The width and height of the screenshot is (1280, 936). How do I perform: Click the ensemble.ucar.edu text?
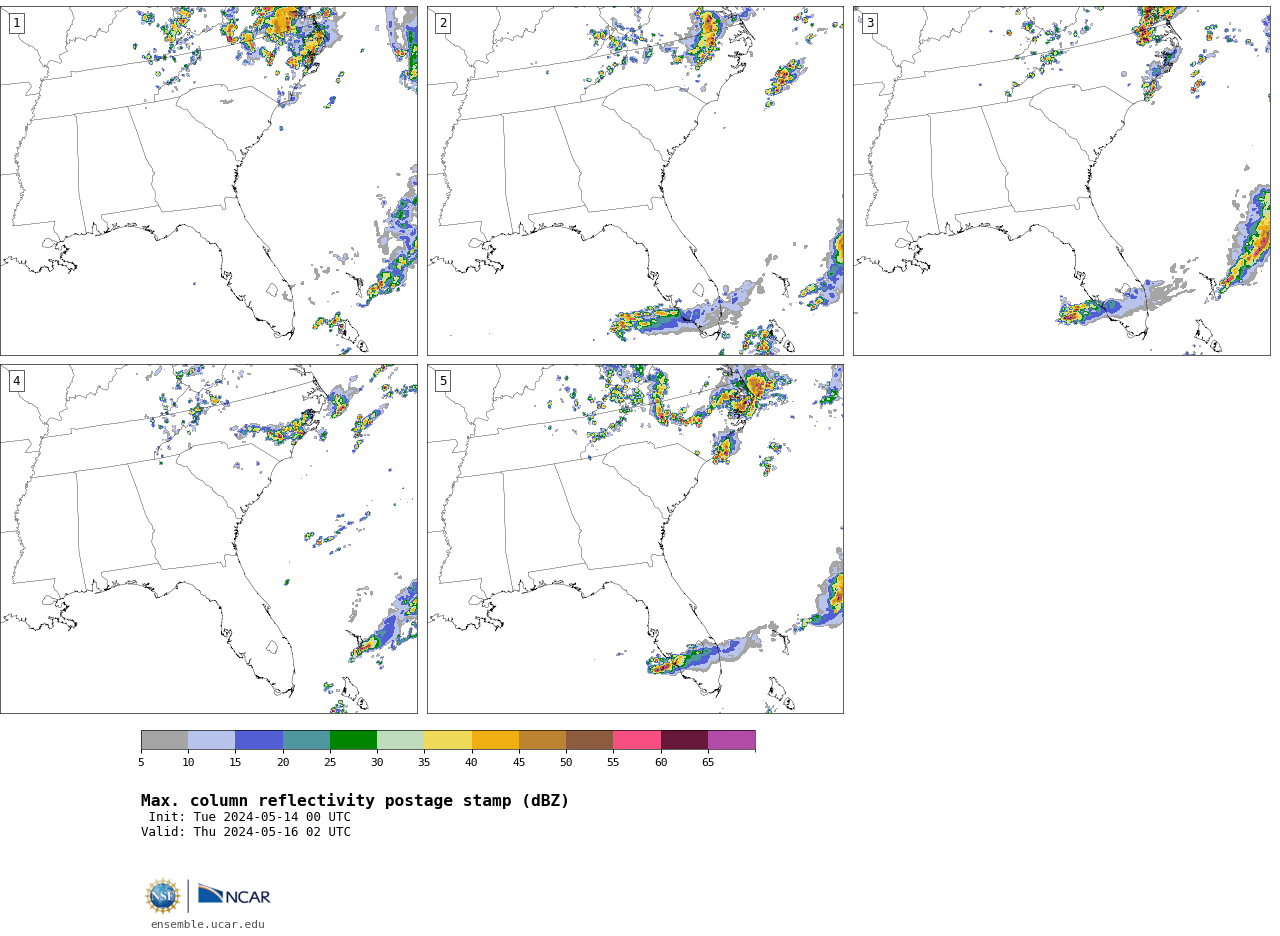[208, 925]
